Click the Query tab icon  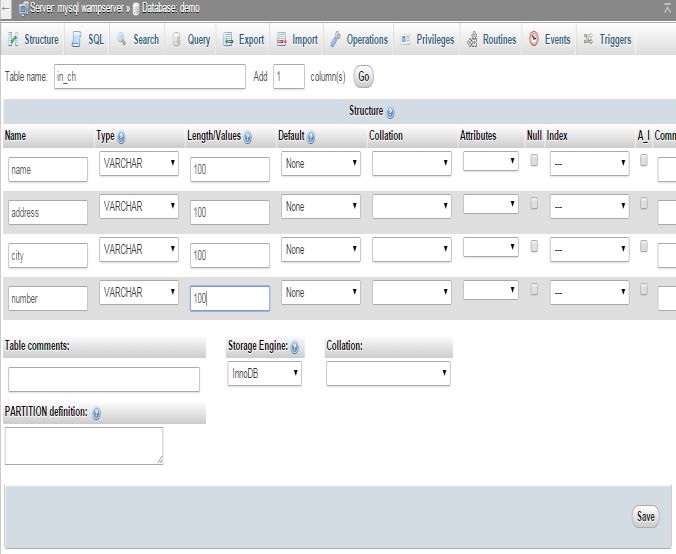pyautogui.click(x=176, y=39)
